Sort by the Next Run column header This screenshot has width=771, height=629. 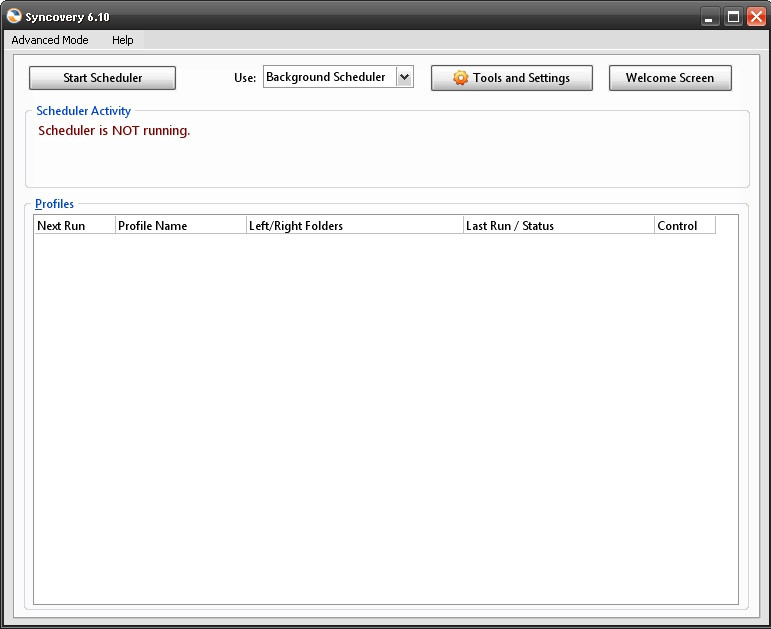click(74, 226)
